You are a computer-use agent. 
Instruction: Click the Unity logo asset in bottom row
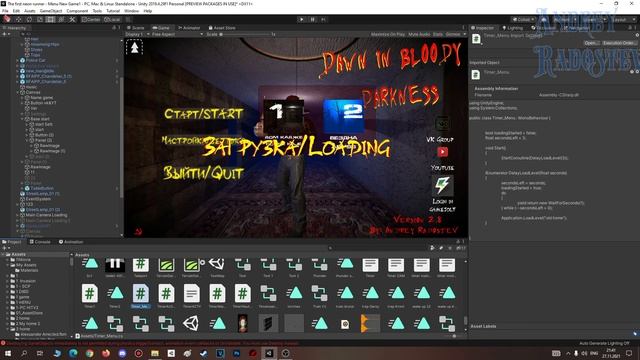[x=191, y=324]
